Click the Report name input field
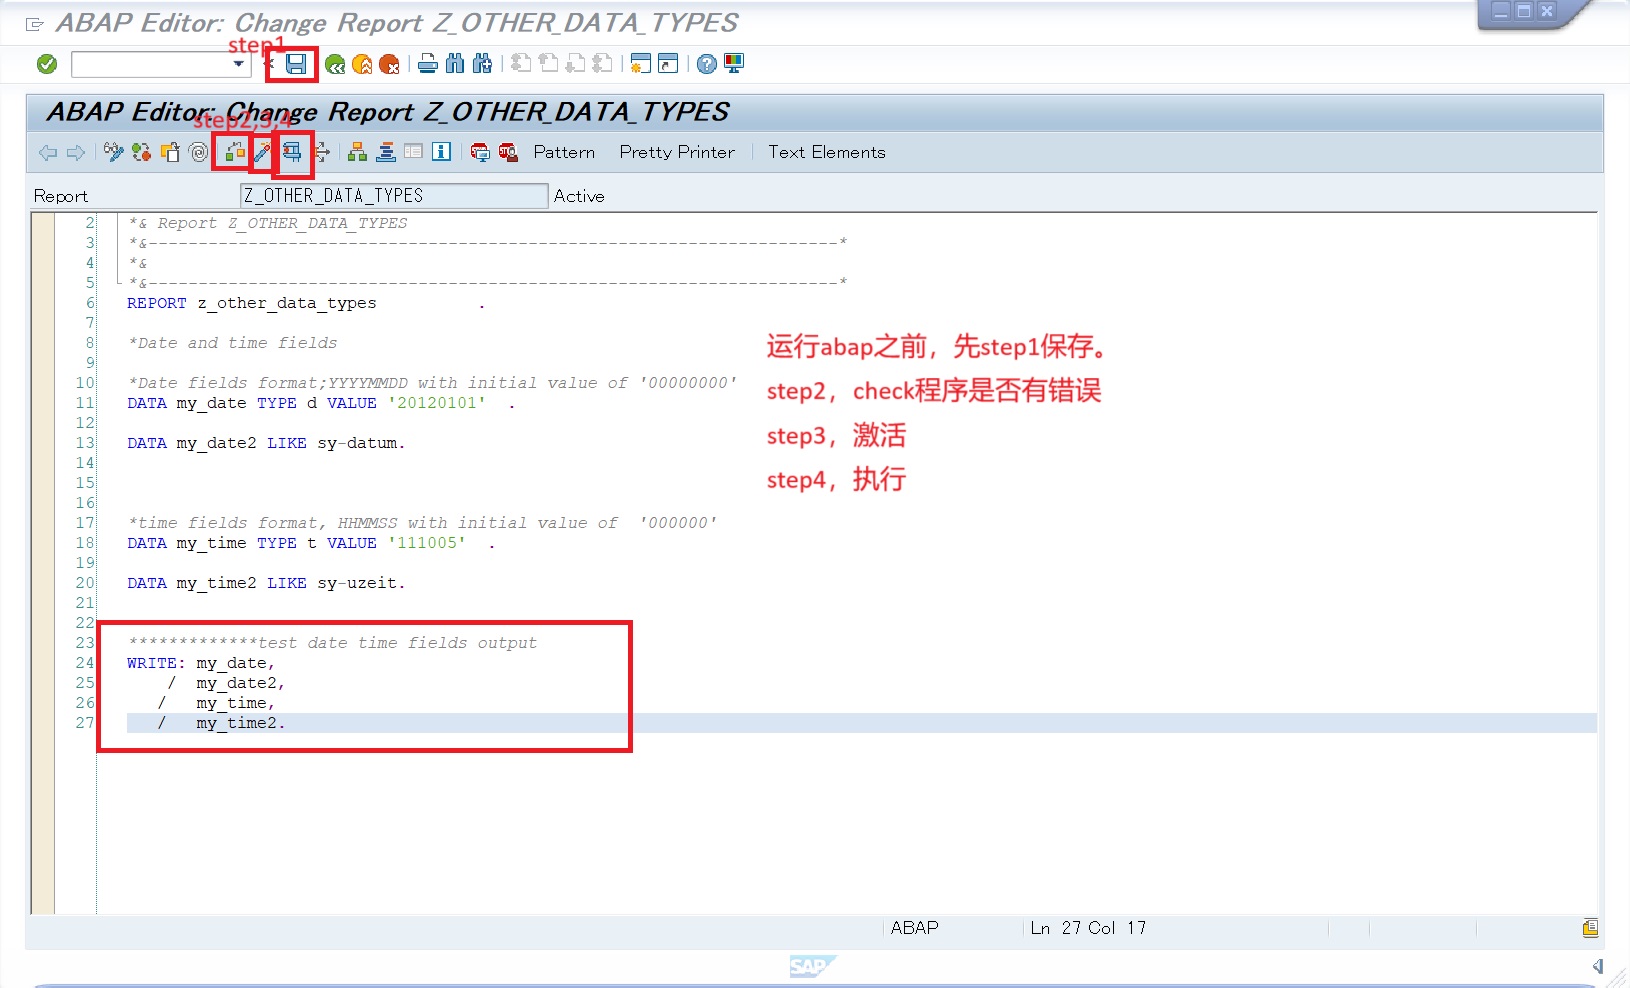Image resolution: width=1630 pixels, height=988 pixels. tap(394, 196)
